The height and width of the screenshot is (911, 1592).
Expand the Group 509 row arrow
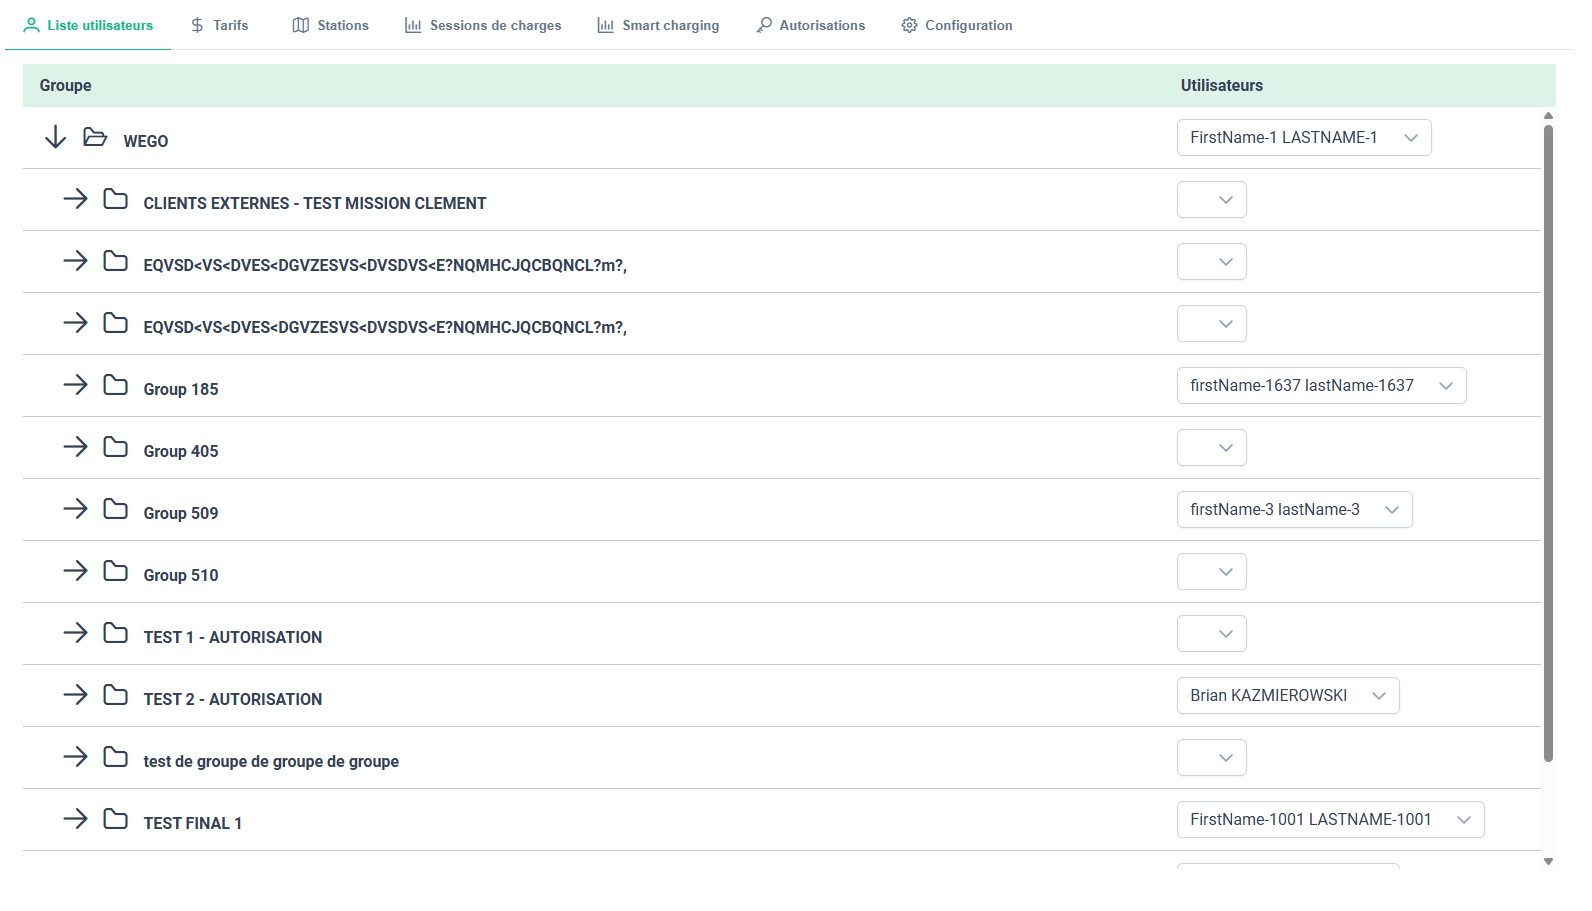tap(76, 509)
